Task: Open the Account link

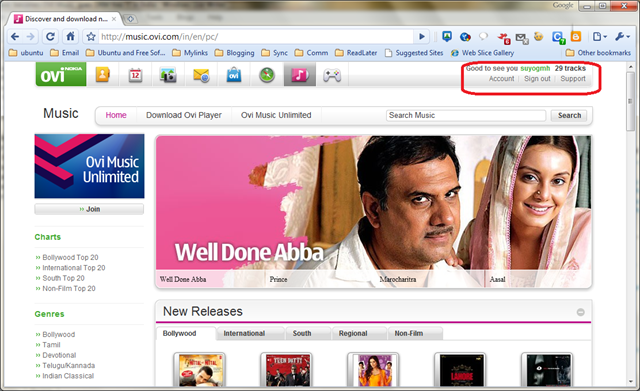Action: [x=502, y=79]
